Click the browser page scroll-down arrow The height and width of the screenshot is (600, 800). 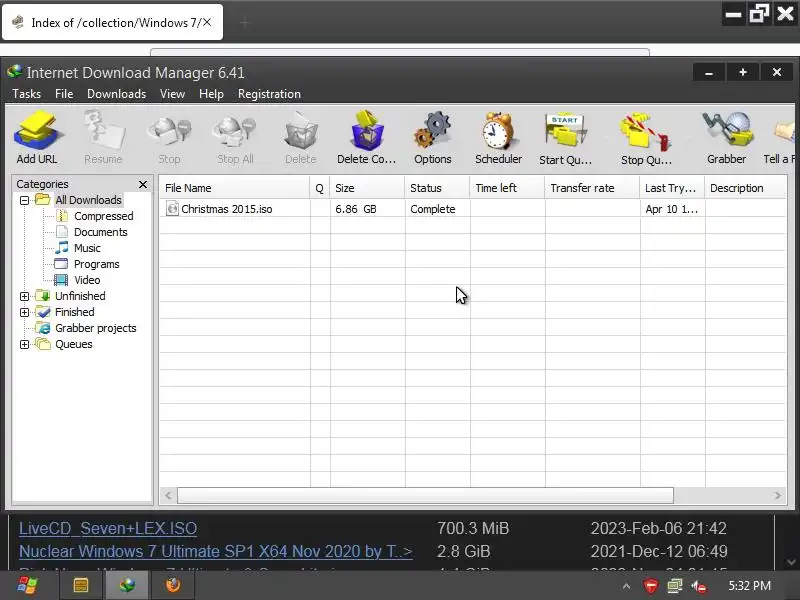point(791,562)
